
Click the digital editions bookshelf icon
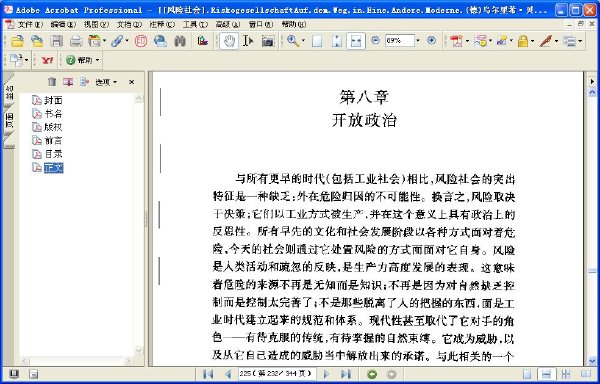[x=202, y=41]
